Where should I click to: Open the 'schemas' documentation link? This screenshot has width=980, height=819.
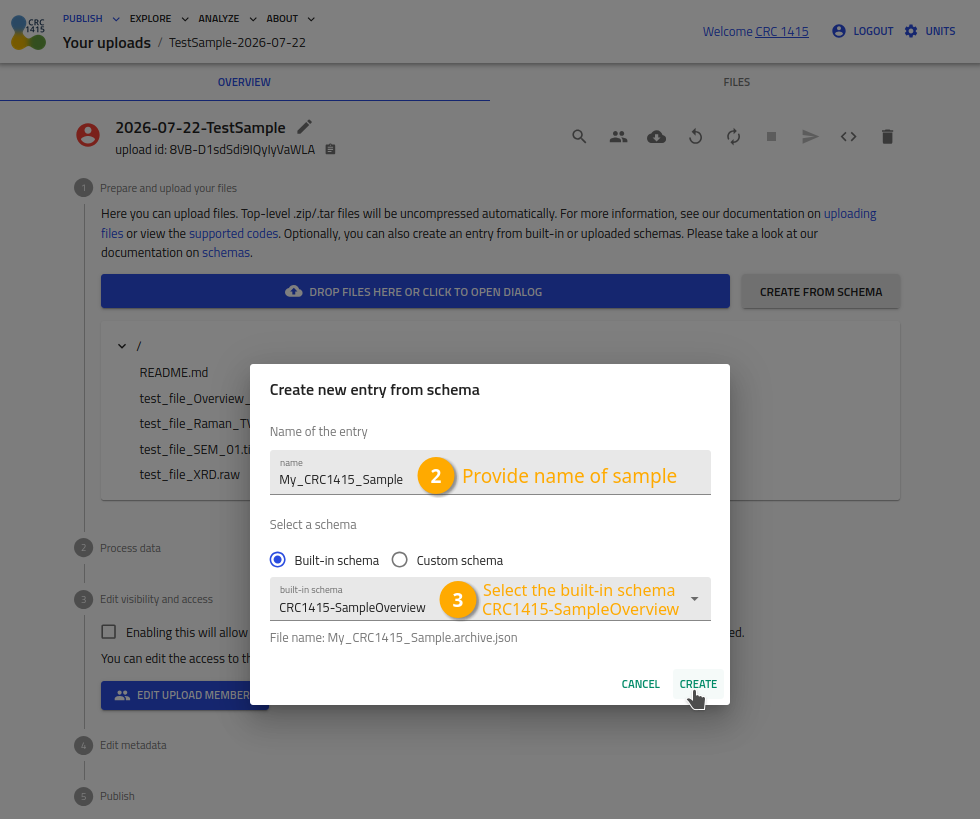click(x=226, y=253)
